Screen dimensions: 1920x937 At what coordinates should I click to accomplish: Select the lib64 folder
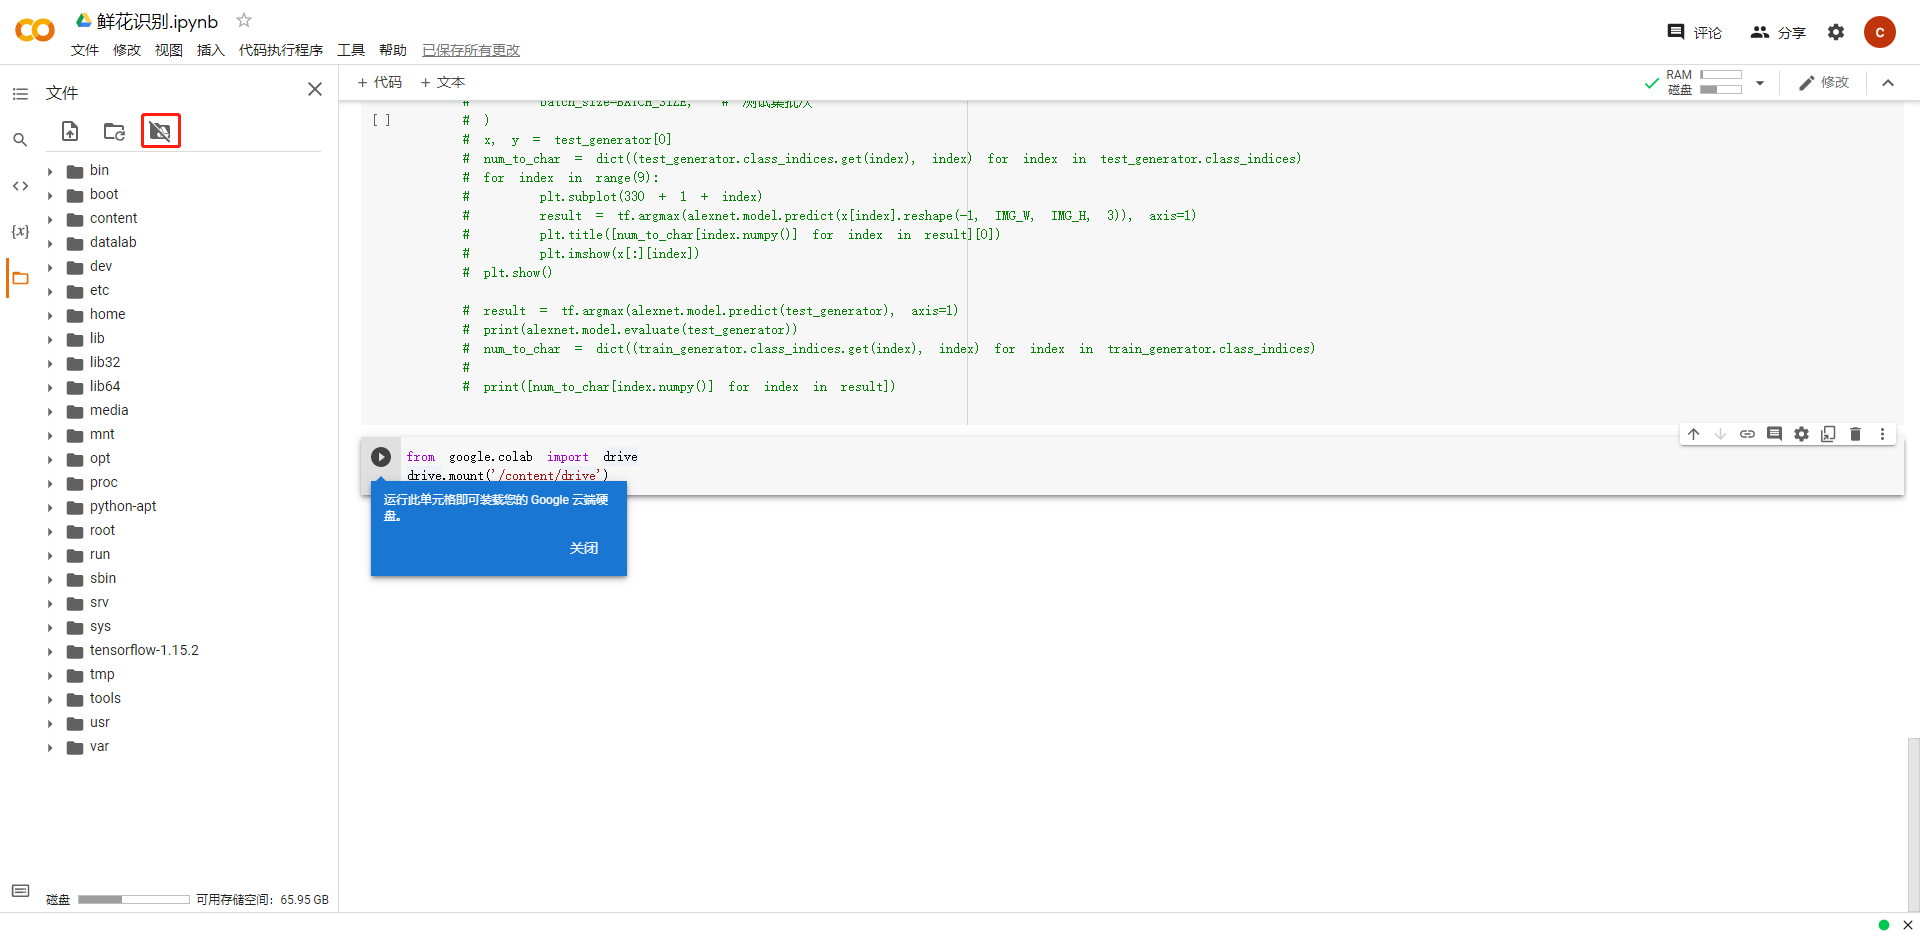(x=105, y=387)
